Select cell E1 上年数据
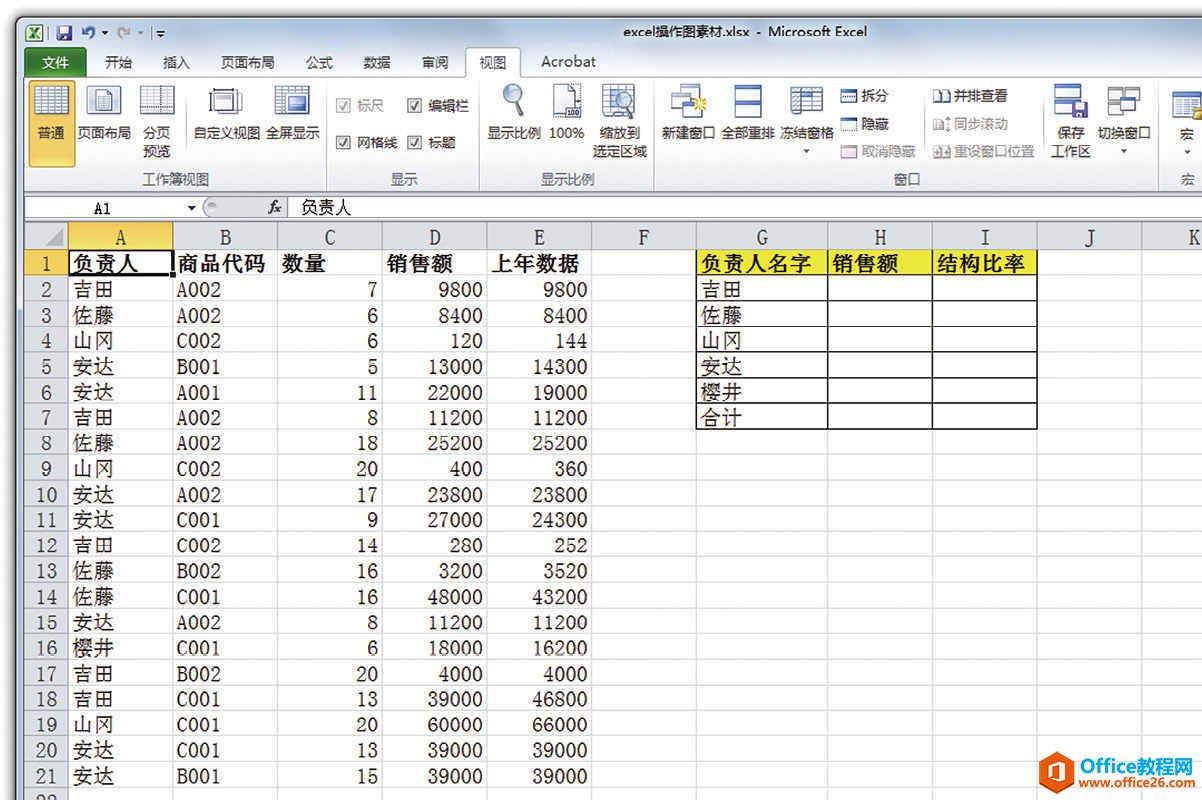 539,263
